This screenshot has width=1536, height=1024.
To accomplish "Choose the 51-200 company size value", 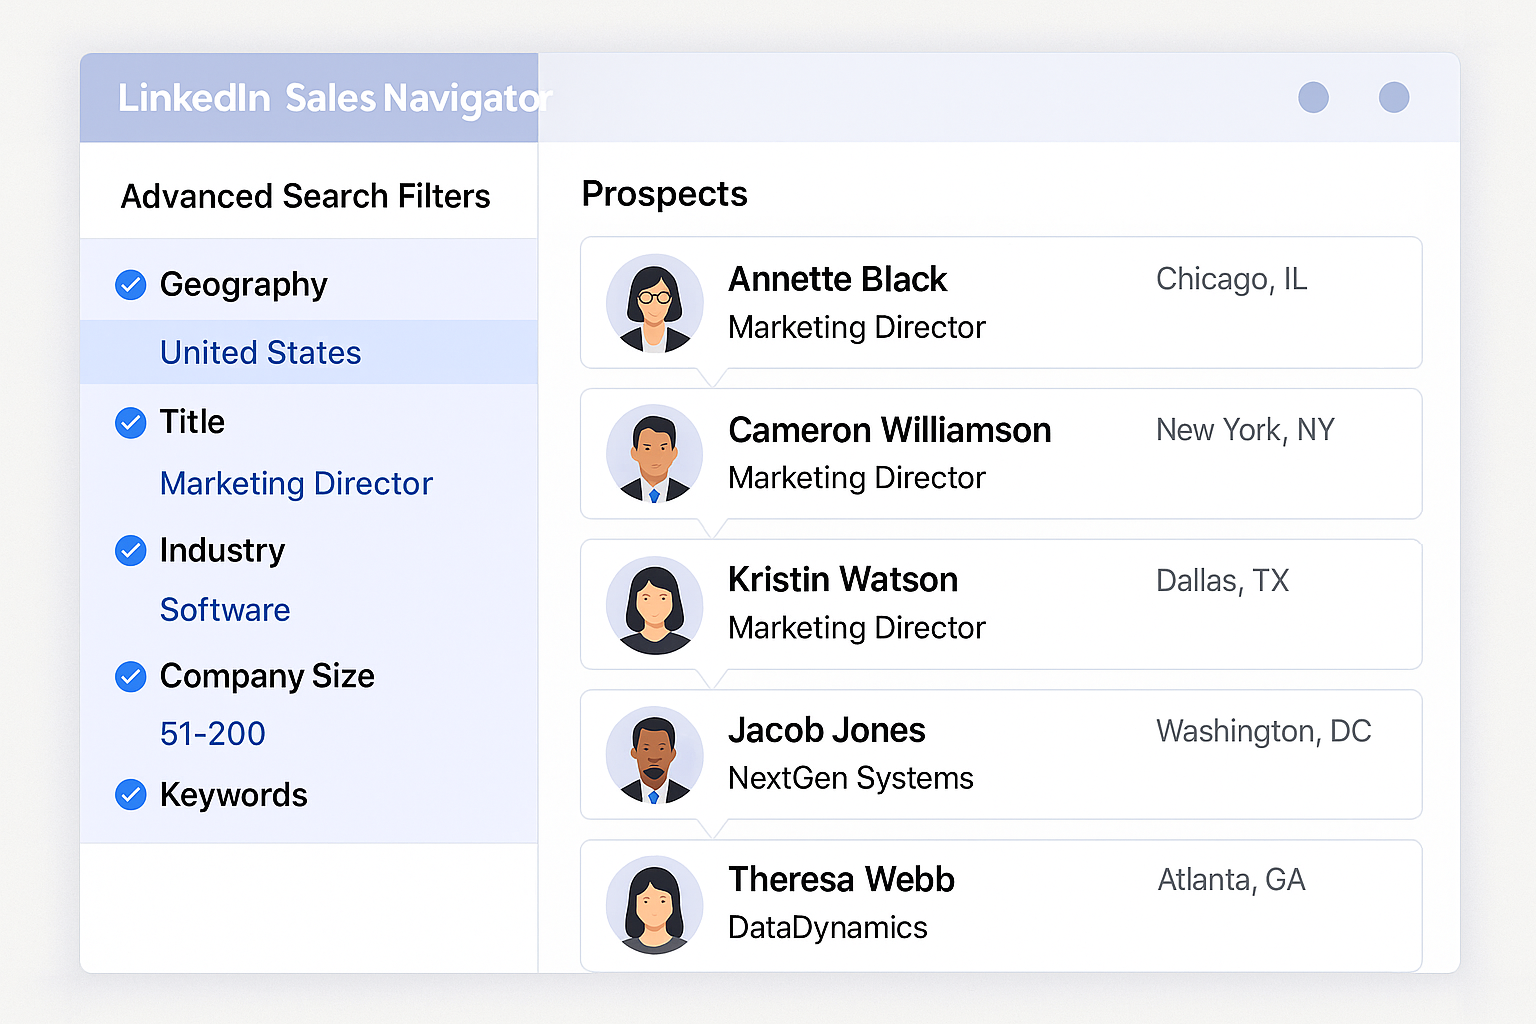I will 213,734.
